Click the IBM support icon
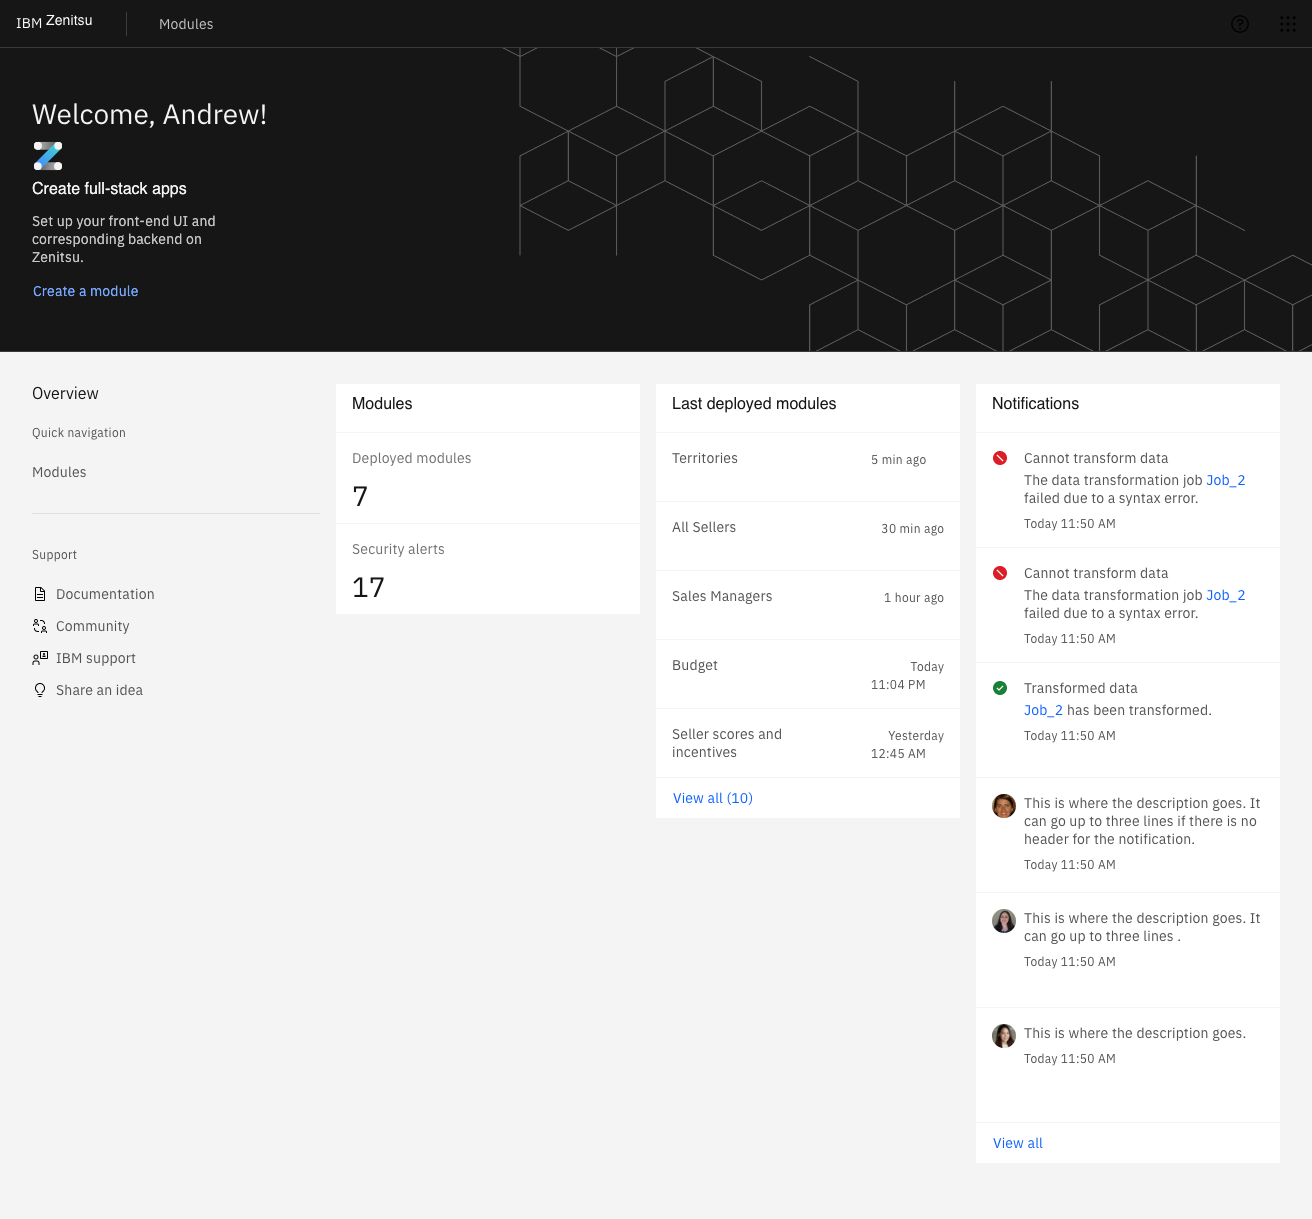 [40, 658]
